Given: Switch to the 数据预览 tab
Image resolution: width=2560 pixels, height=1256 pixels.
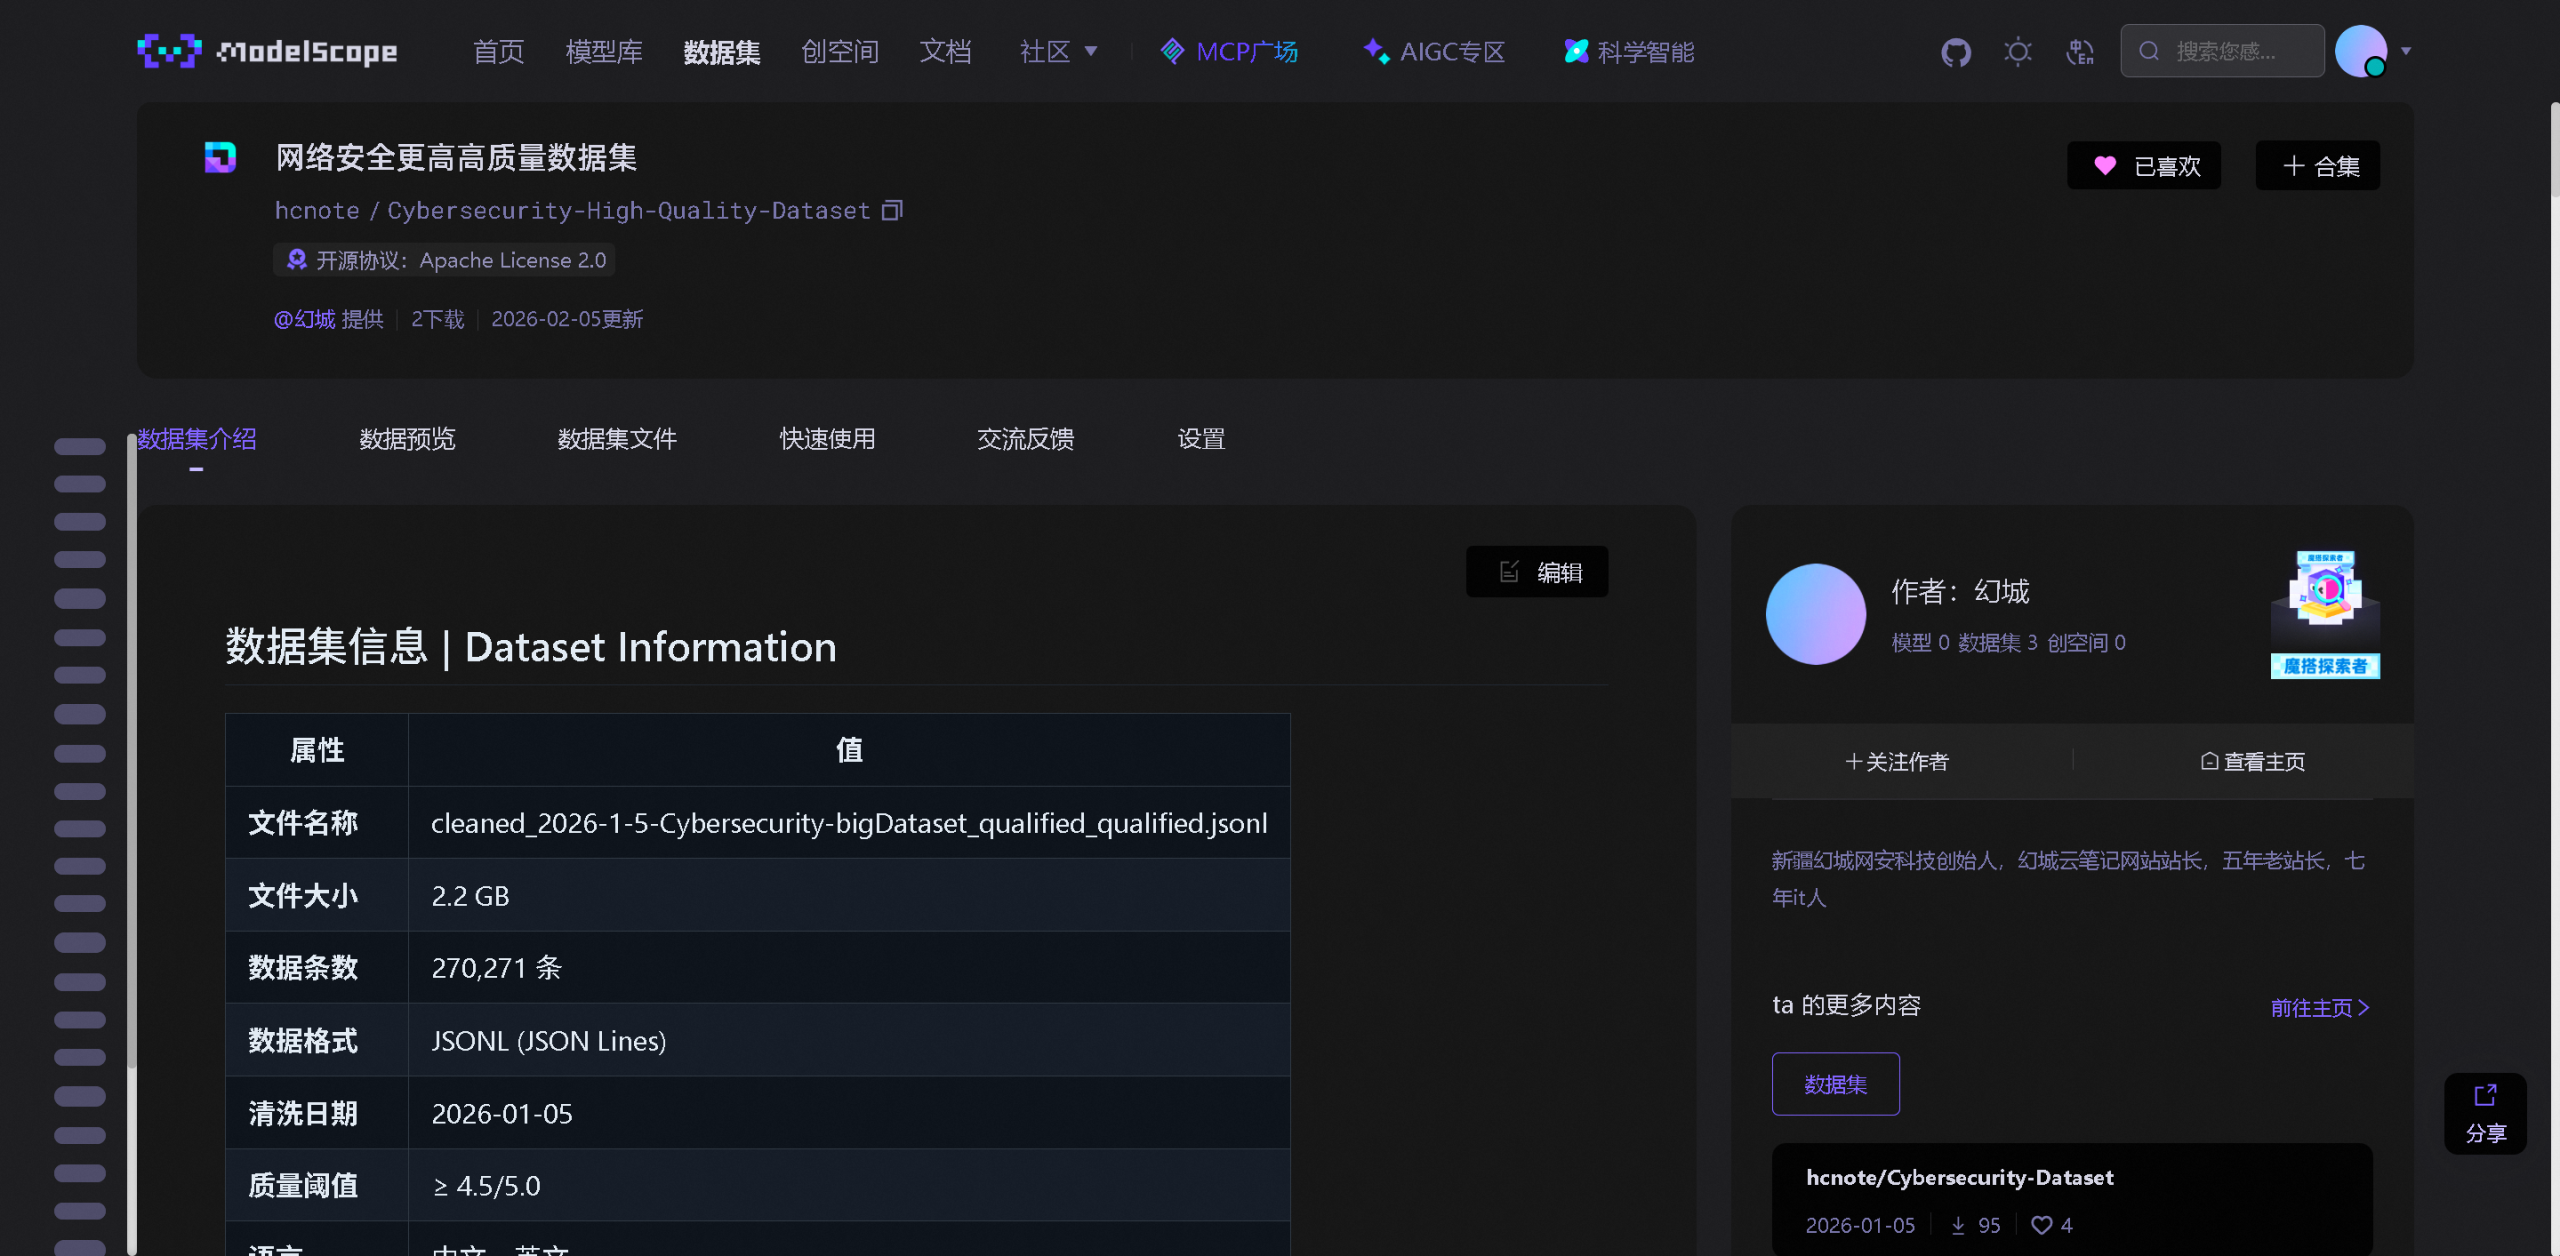Looking at the screenshot, I should point(406,439).
